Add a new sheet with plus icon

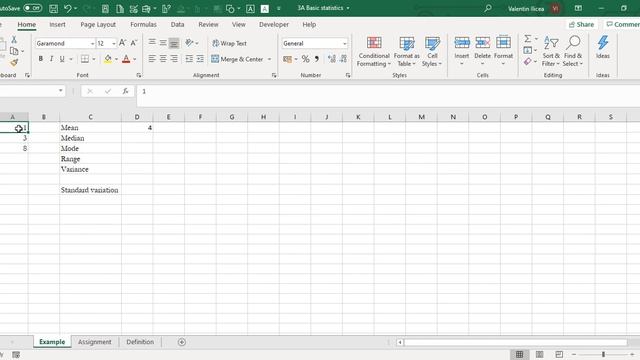coord(182,342)
